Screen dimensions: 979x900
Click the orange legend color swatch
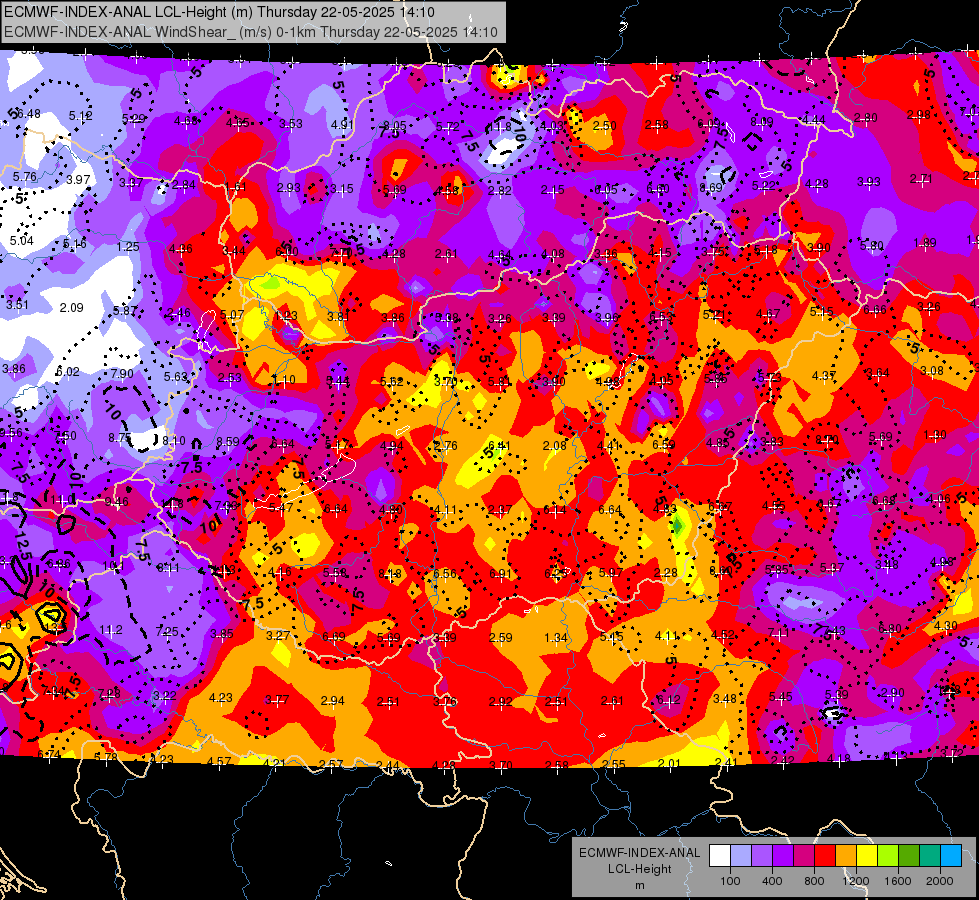click(x=845, y=856)
